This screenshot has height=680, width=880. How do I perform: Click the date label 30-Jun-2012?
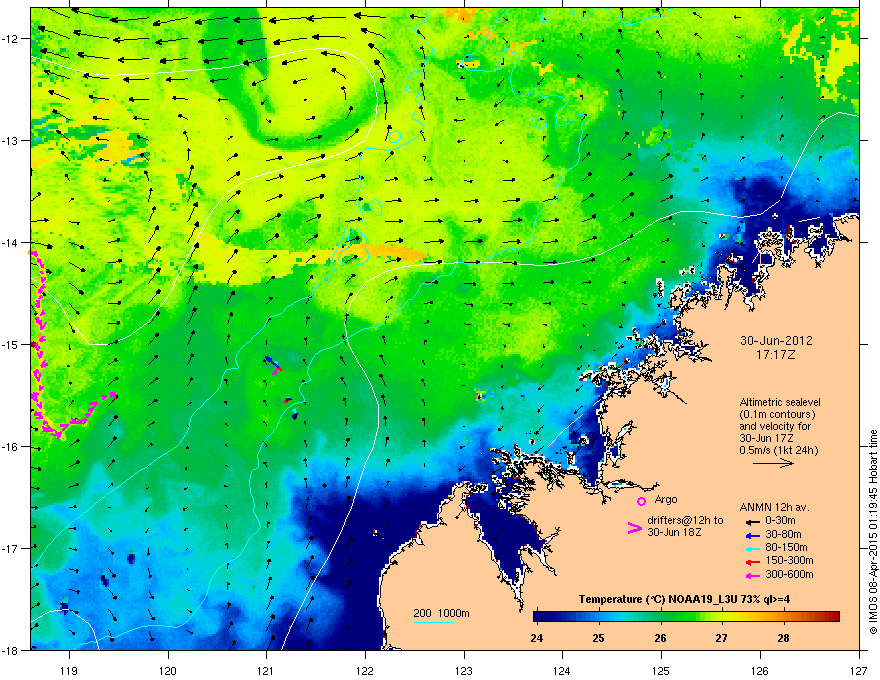(776, 341)
